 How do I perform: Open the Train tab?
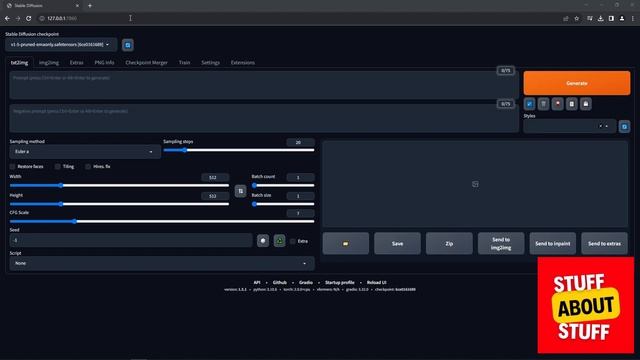pos(184,63)
